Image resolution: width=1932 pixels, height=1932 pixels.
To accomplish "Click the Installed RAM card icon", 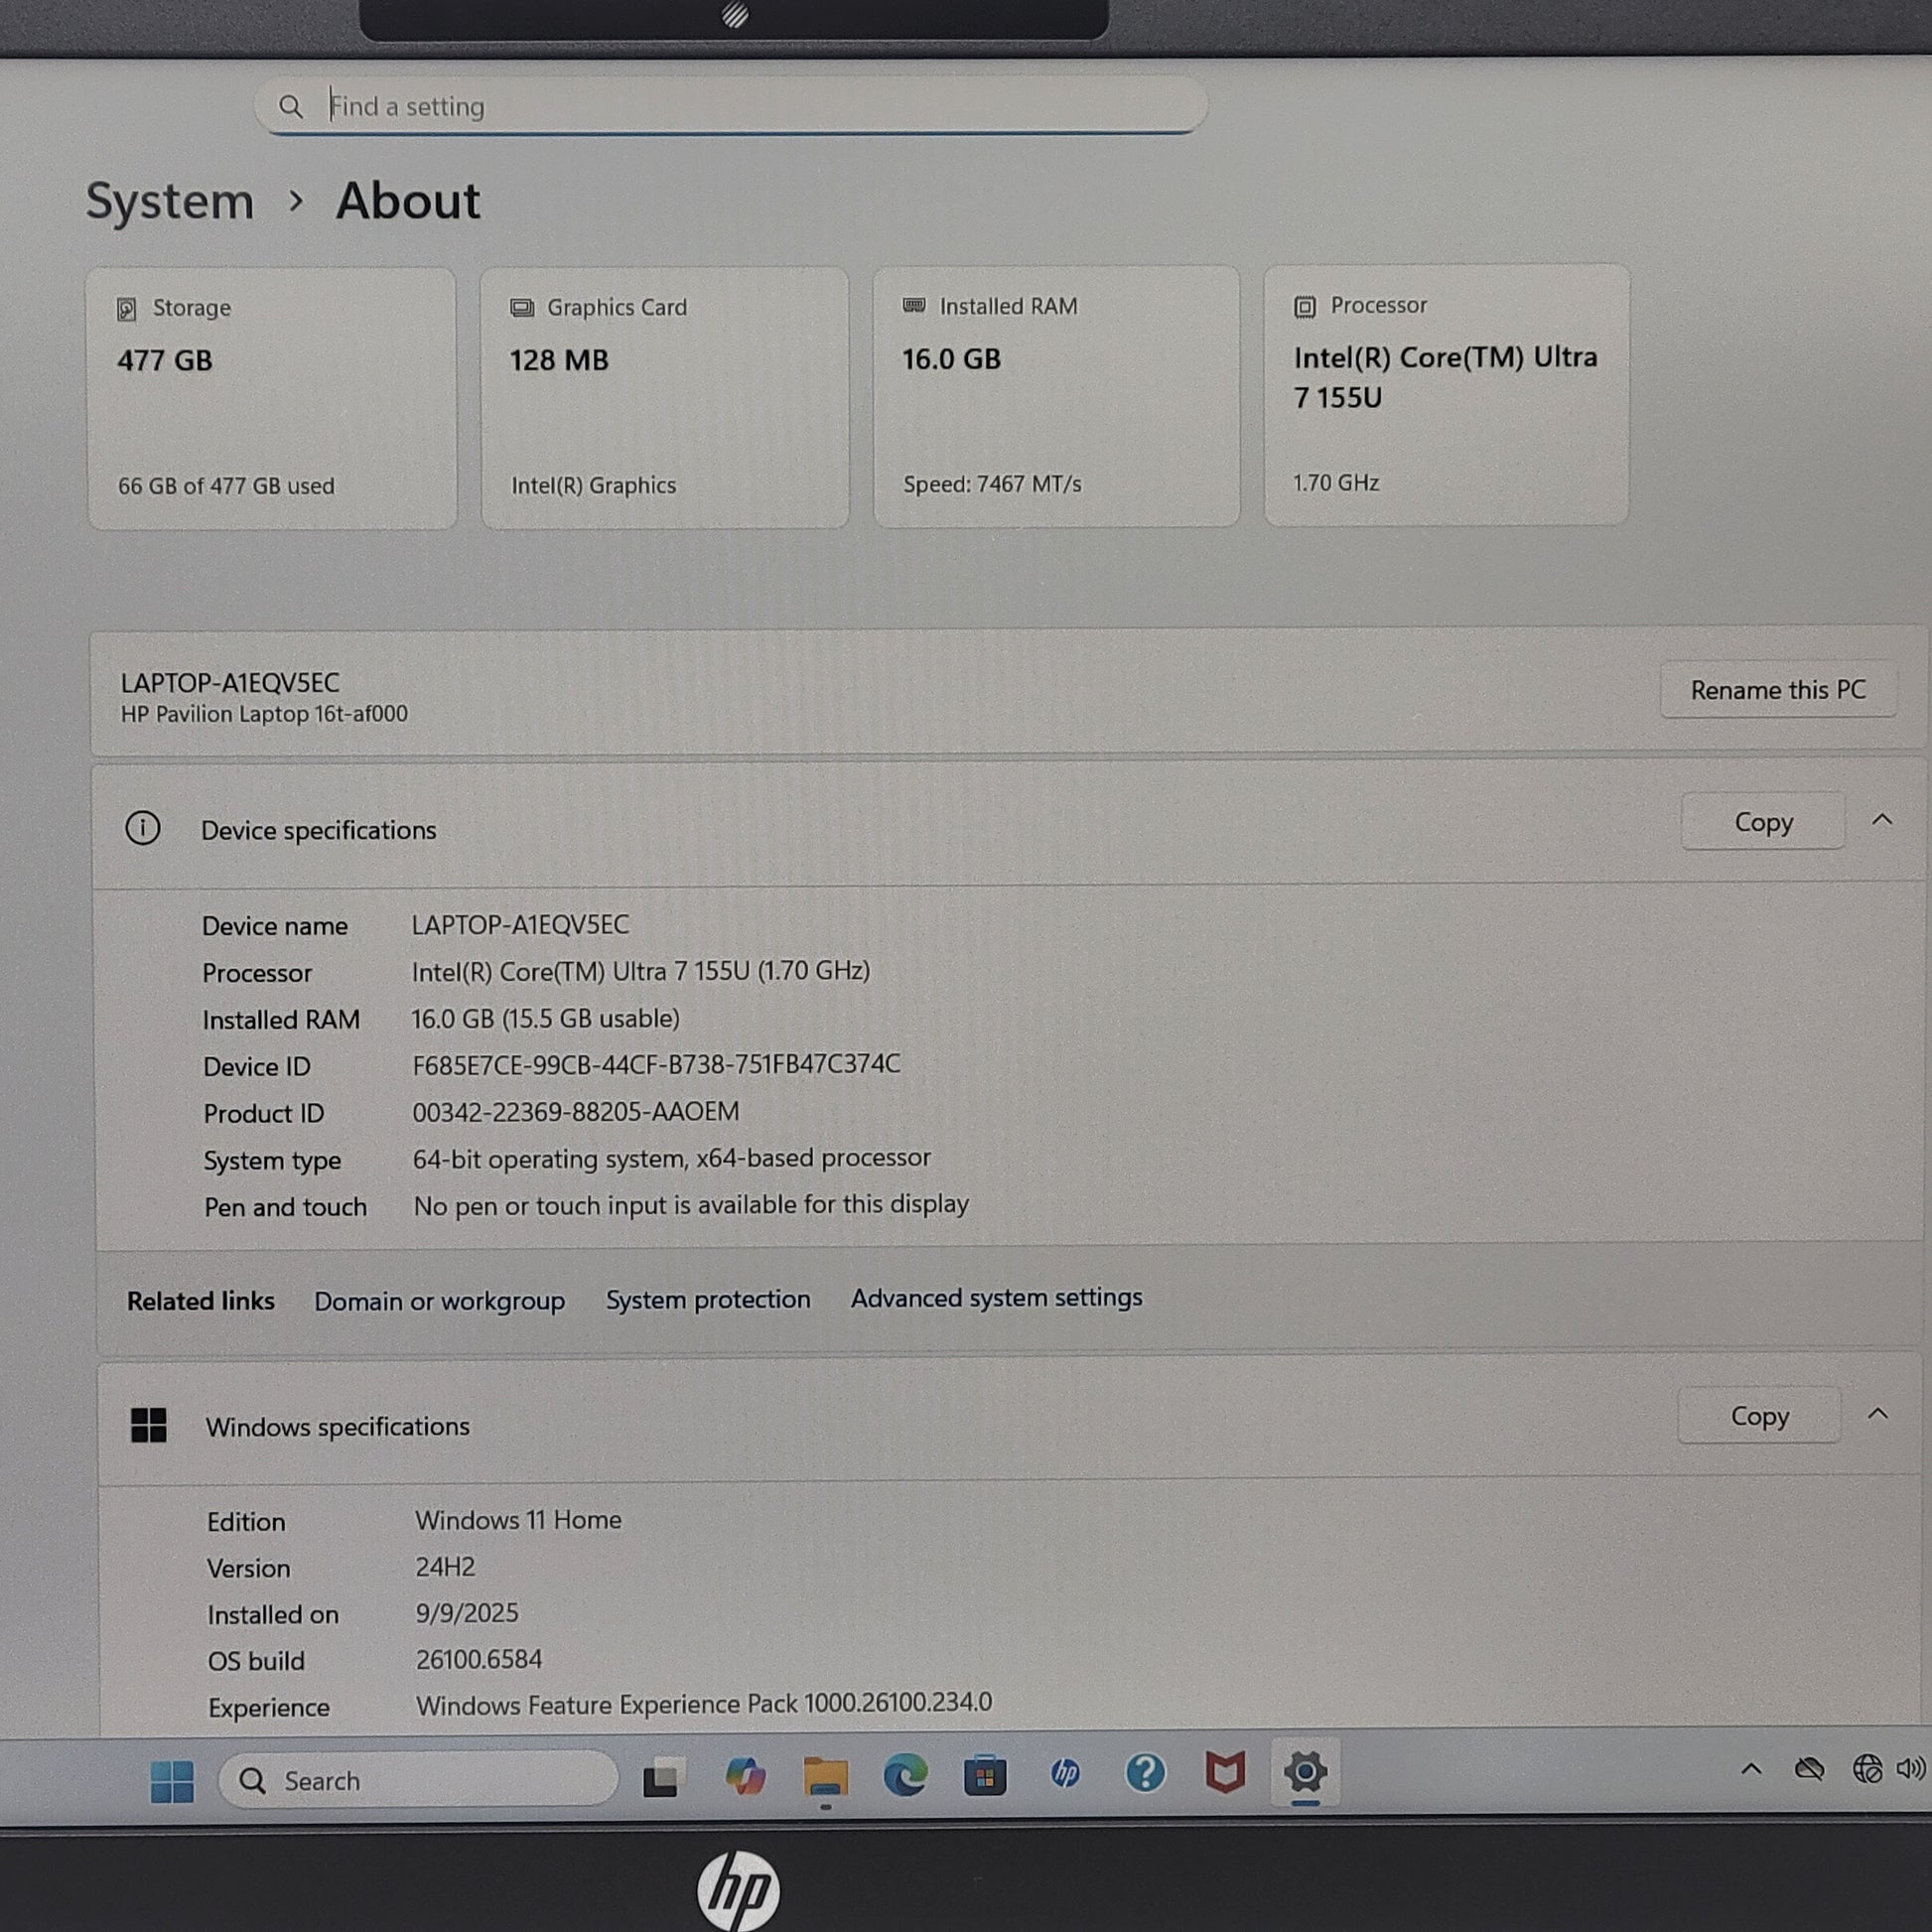I will pos(914,305).
